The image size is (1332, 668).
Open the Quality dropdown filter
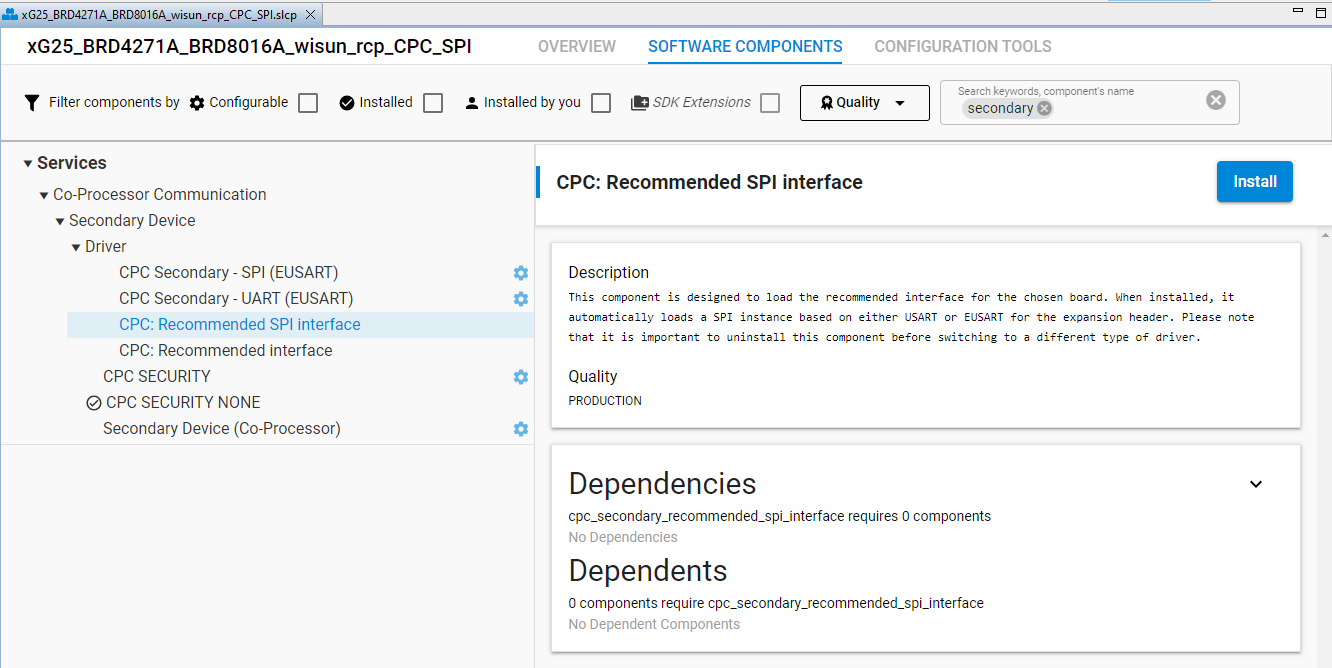[x=864, y=103]
